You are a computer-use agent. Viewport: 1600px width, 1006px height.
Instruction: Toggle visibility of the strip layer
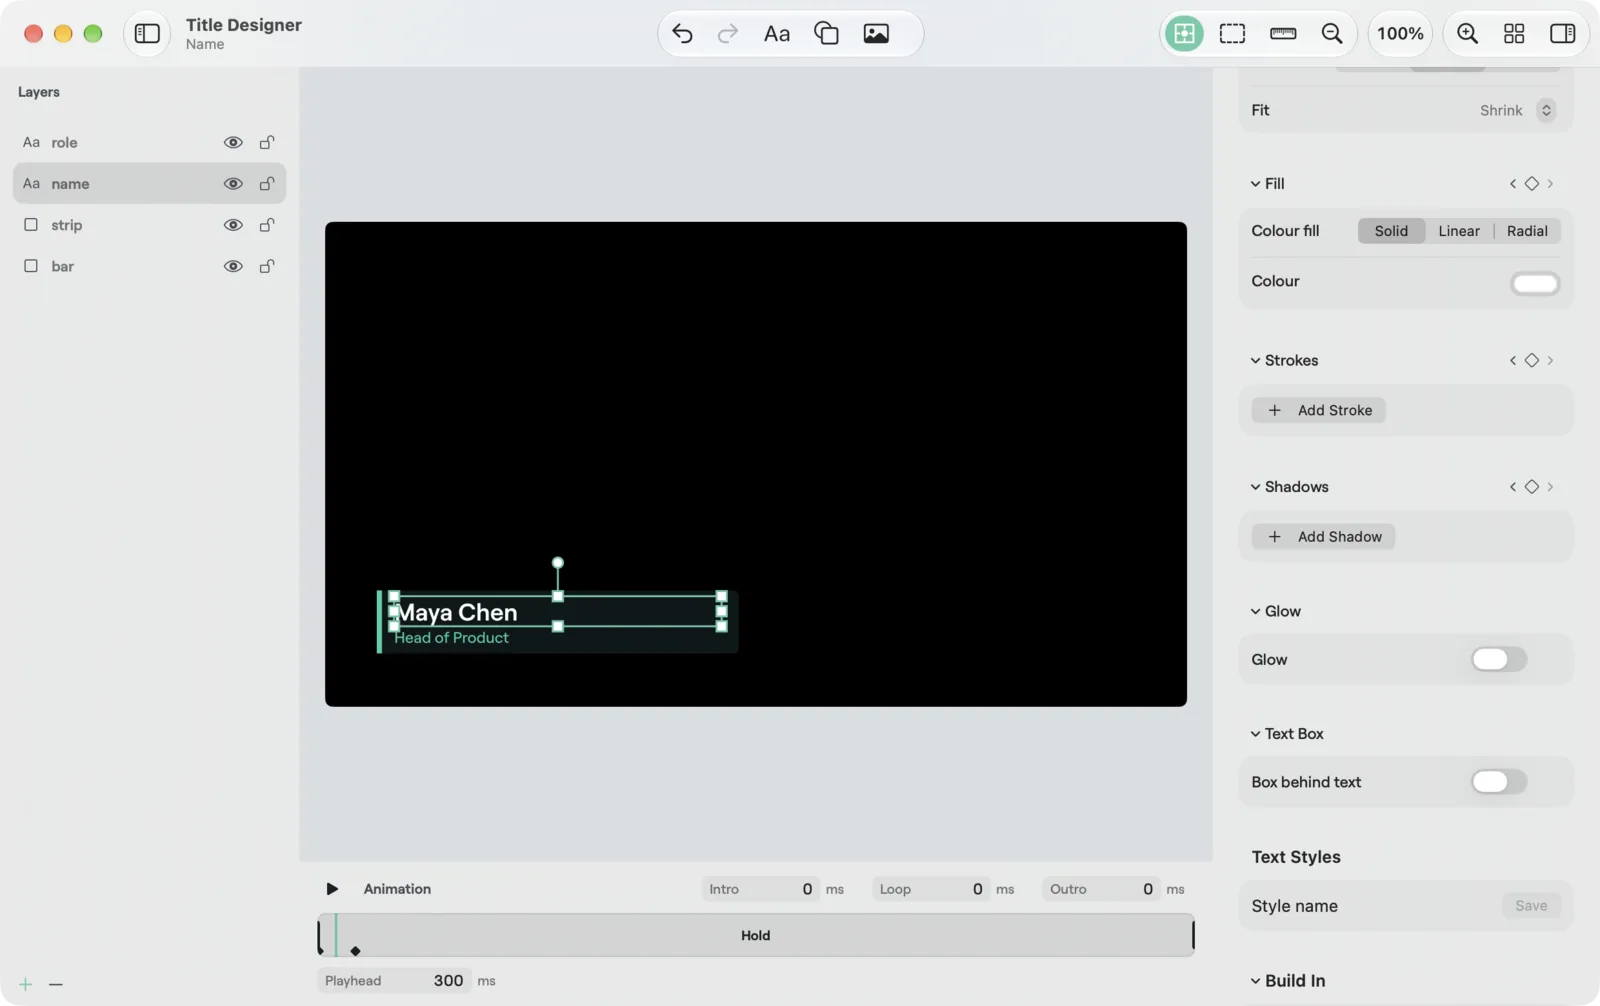233,225
